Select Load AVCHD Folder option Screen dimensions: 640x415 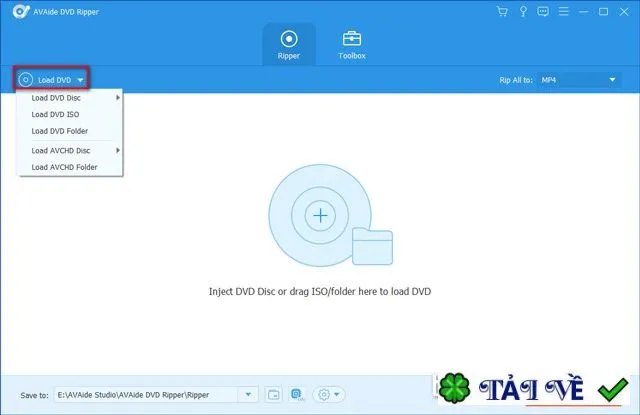pos(69,167)
